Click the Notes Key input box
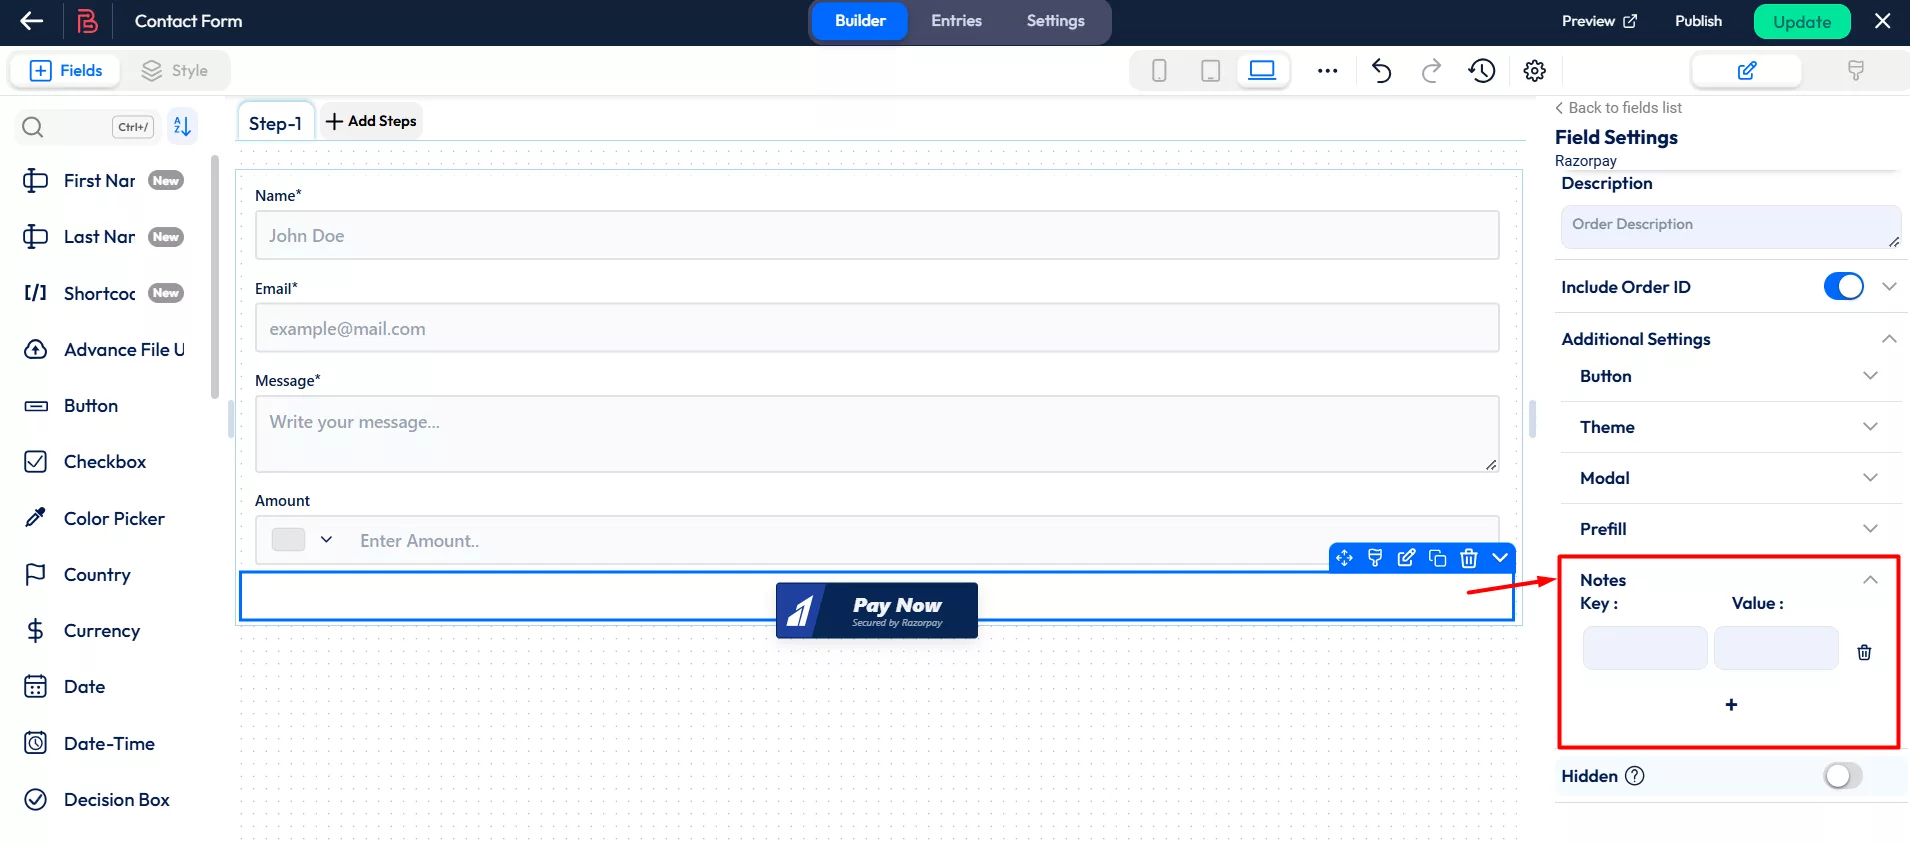 pos(1645,648)
